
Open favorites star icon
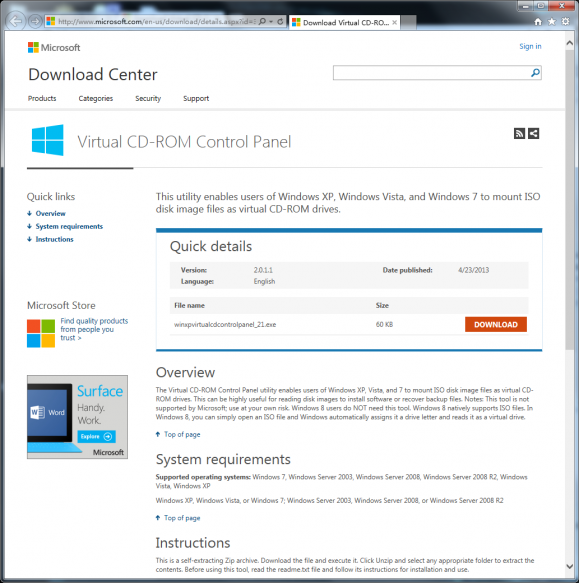(552, 22)
